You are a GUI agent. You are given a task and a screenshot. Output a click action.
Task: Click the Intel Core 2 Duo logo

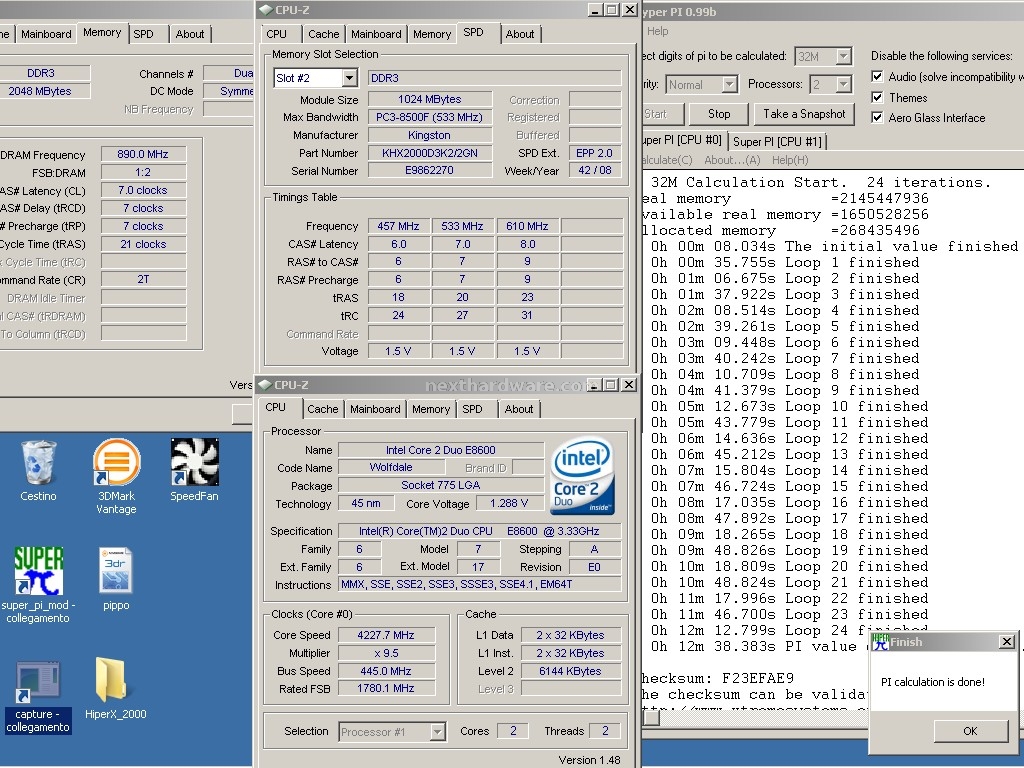(x=581, y=476)
